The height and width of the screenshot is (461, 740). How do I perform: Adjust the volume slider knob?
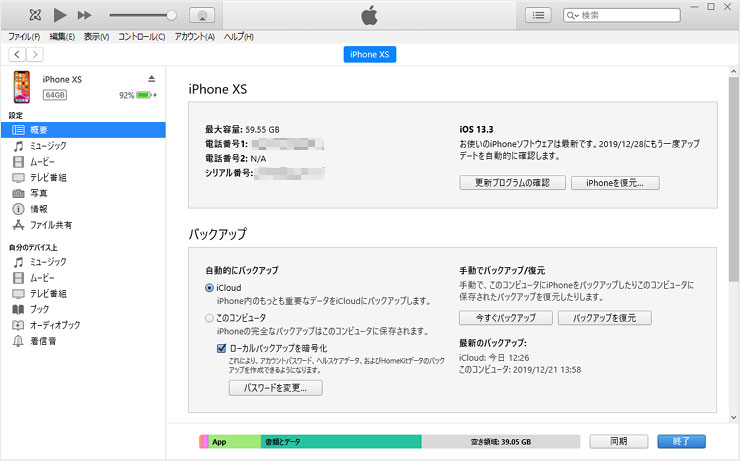coord(171,15)
